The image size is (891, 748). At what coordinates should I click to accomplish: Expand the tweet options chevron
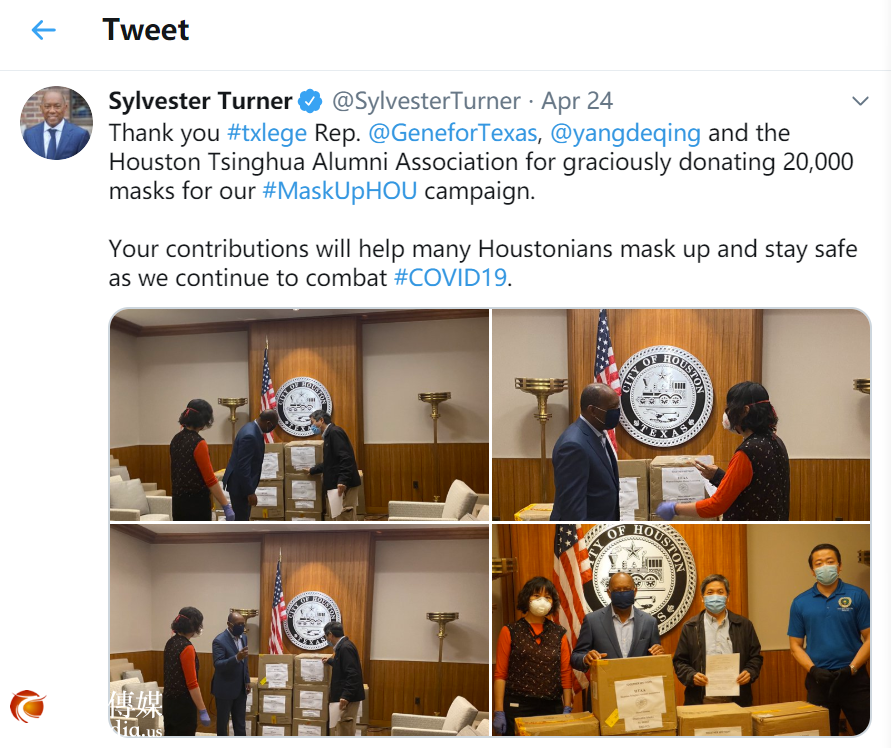[x=860, y=101]
